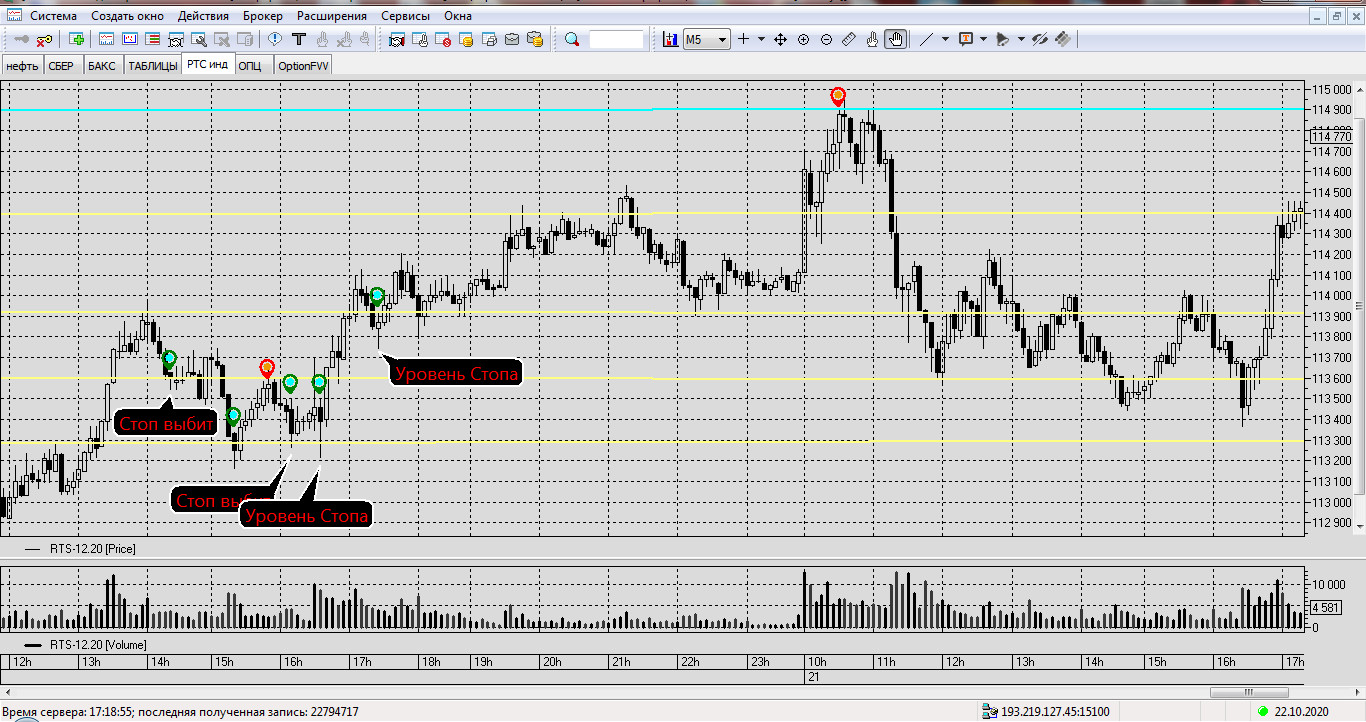1366x722 pixels.
Task: Expand the line tool dropdown arrow
Action: [x=945, y=40]
